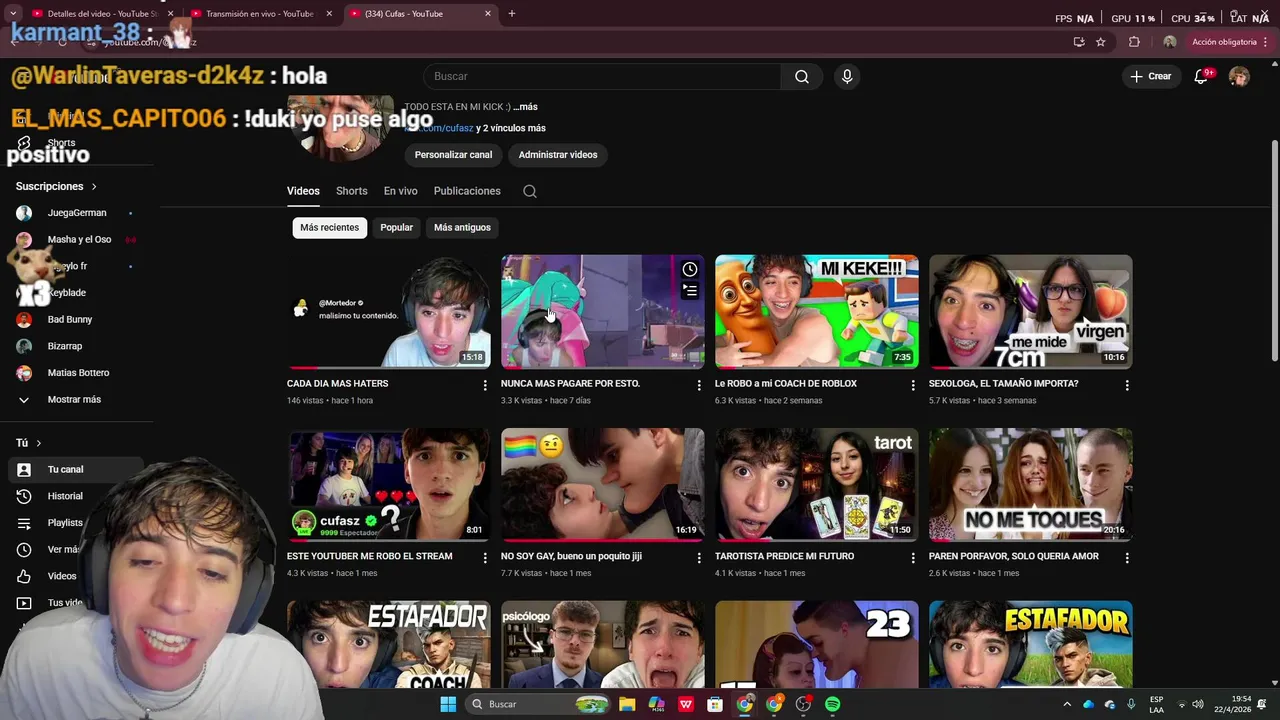Switch to the En vivo tab
The image size is (1280, 720).
point(400,191)
